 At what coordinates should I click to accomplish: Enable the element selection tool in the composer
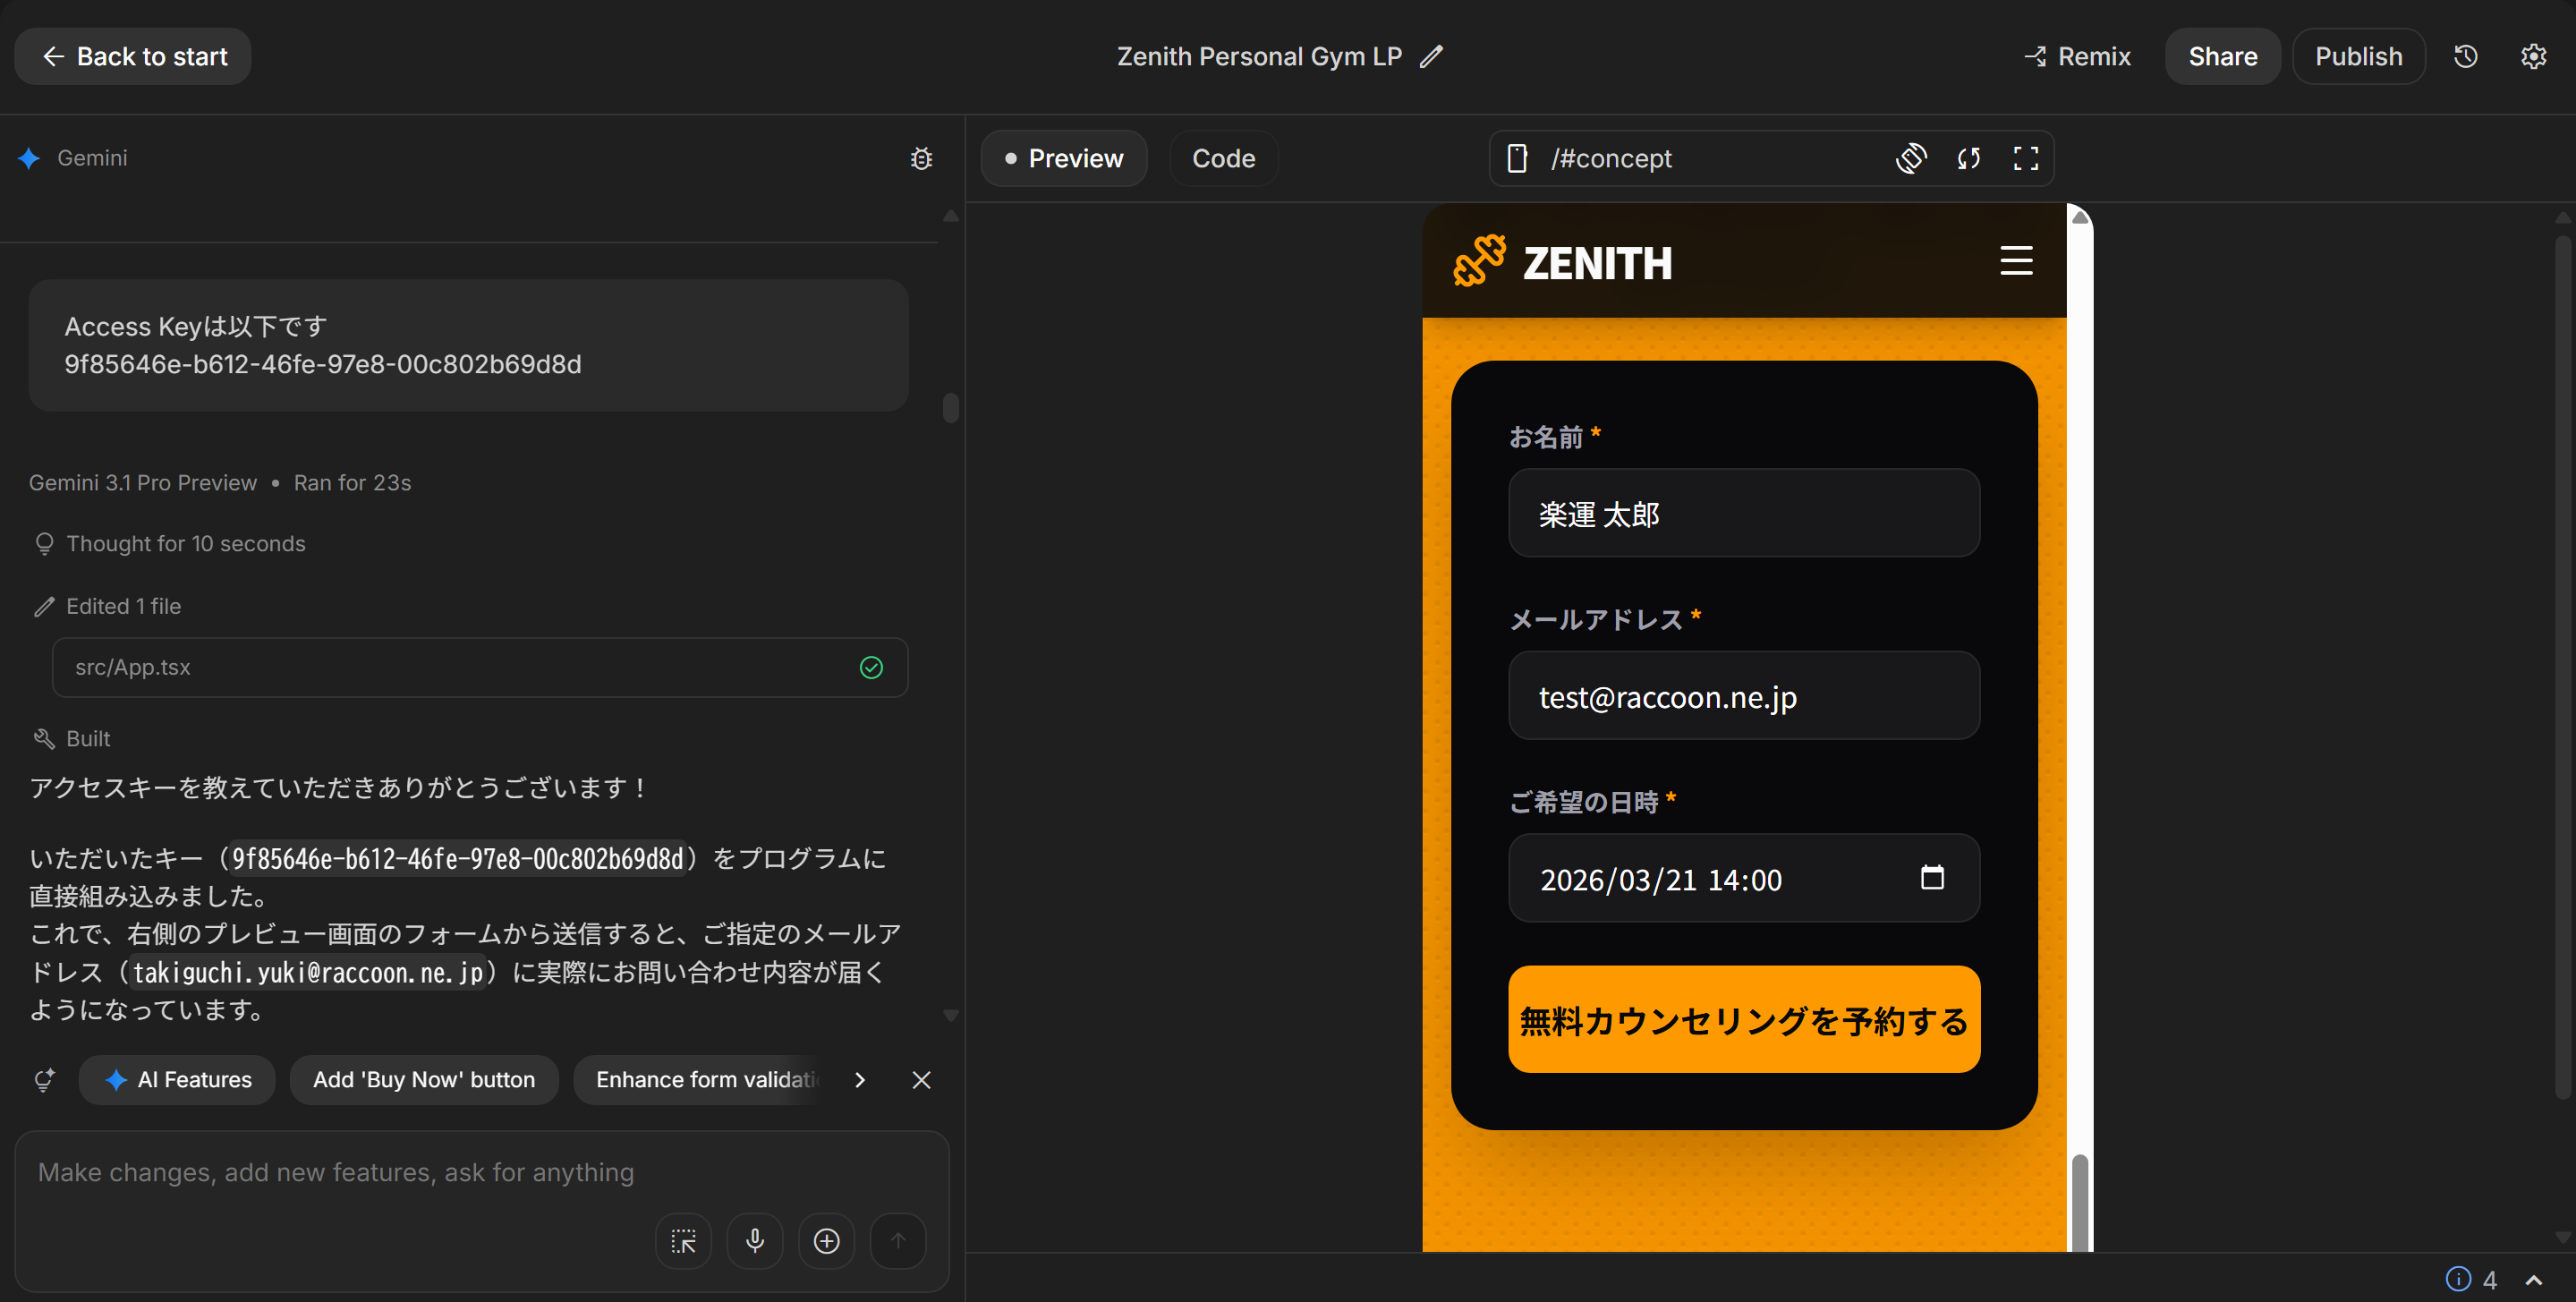[x=682, y=1240]
